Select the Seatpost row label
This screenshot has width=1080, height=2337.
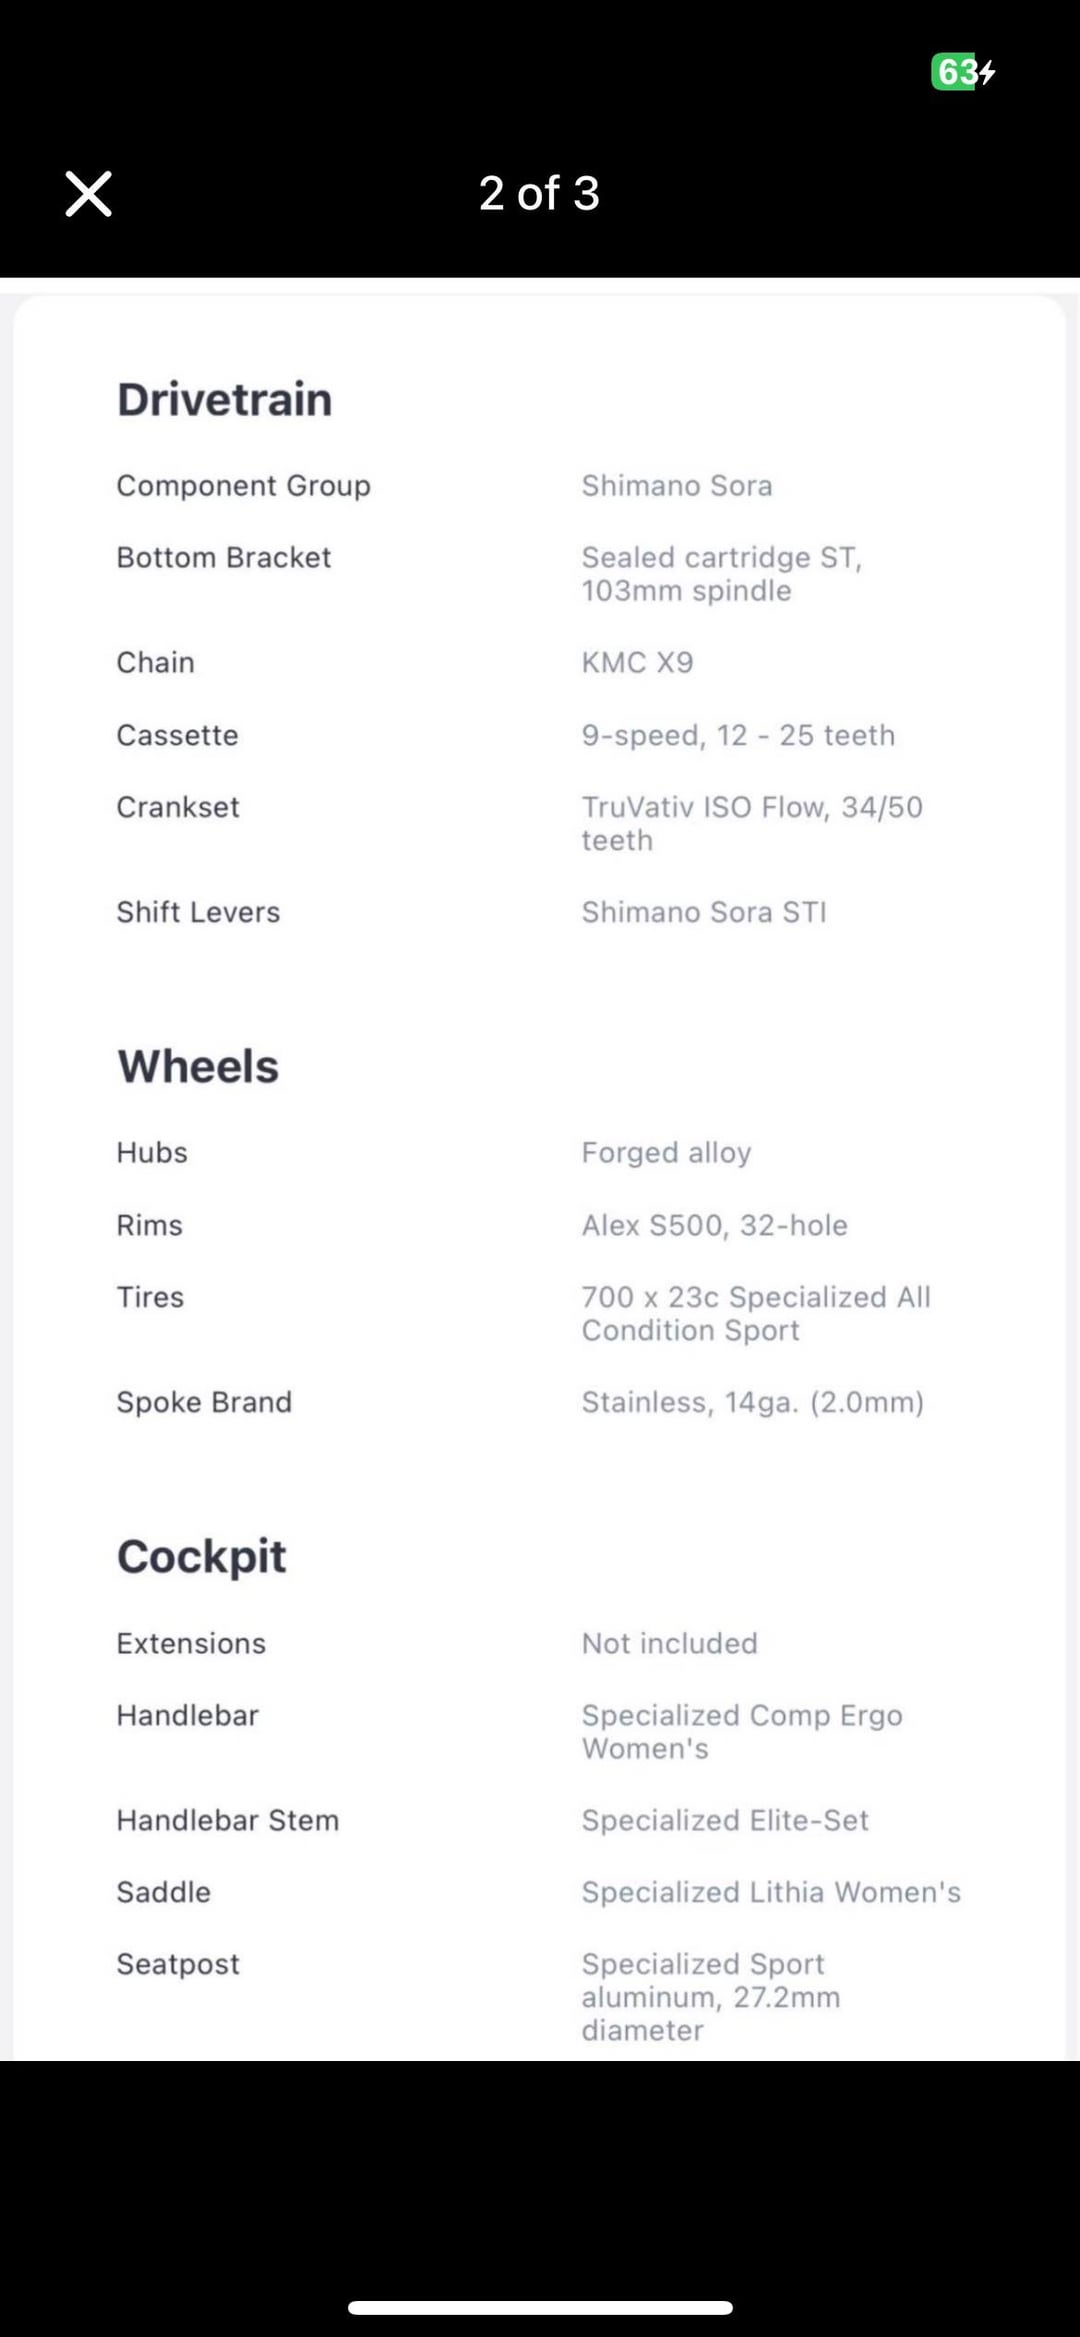[178, 1964]
